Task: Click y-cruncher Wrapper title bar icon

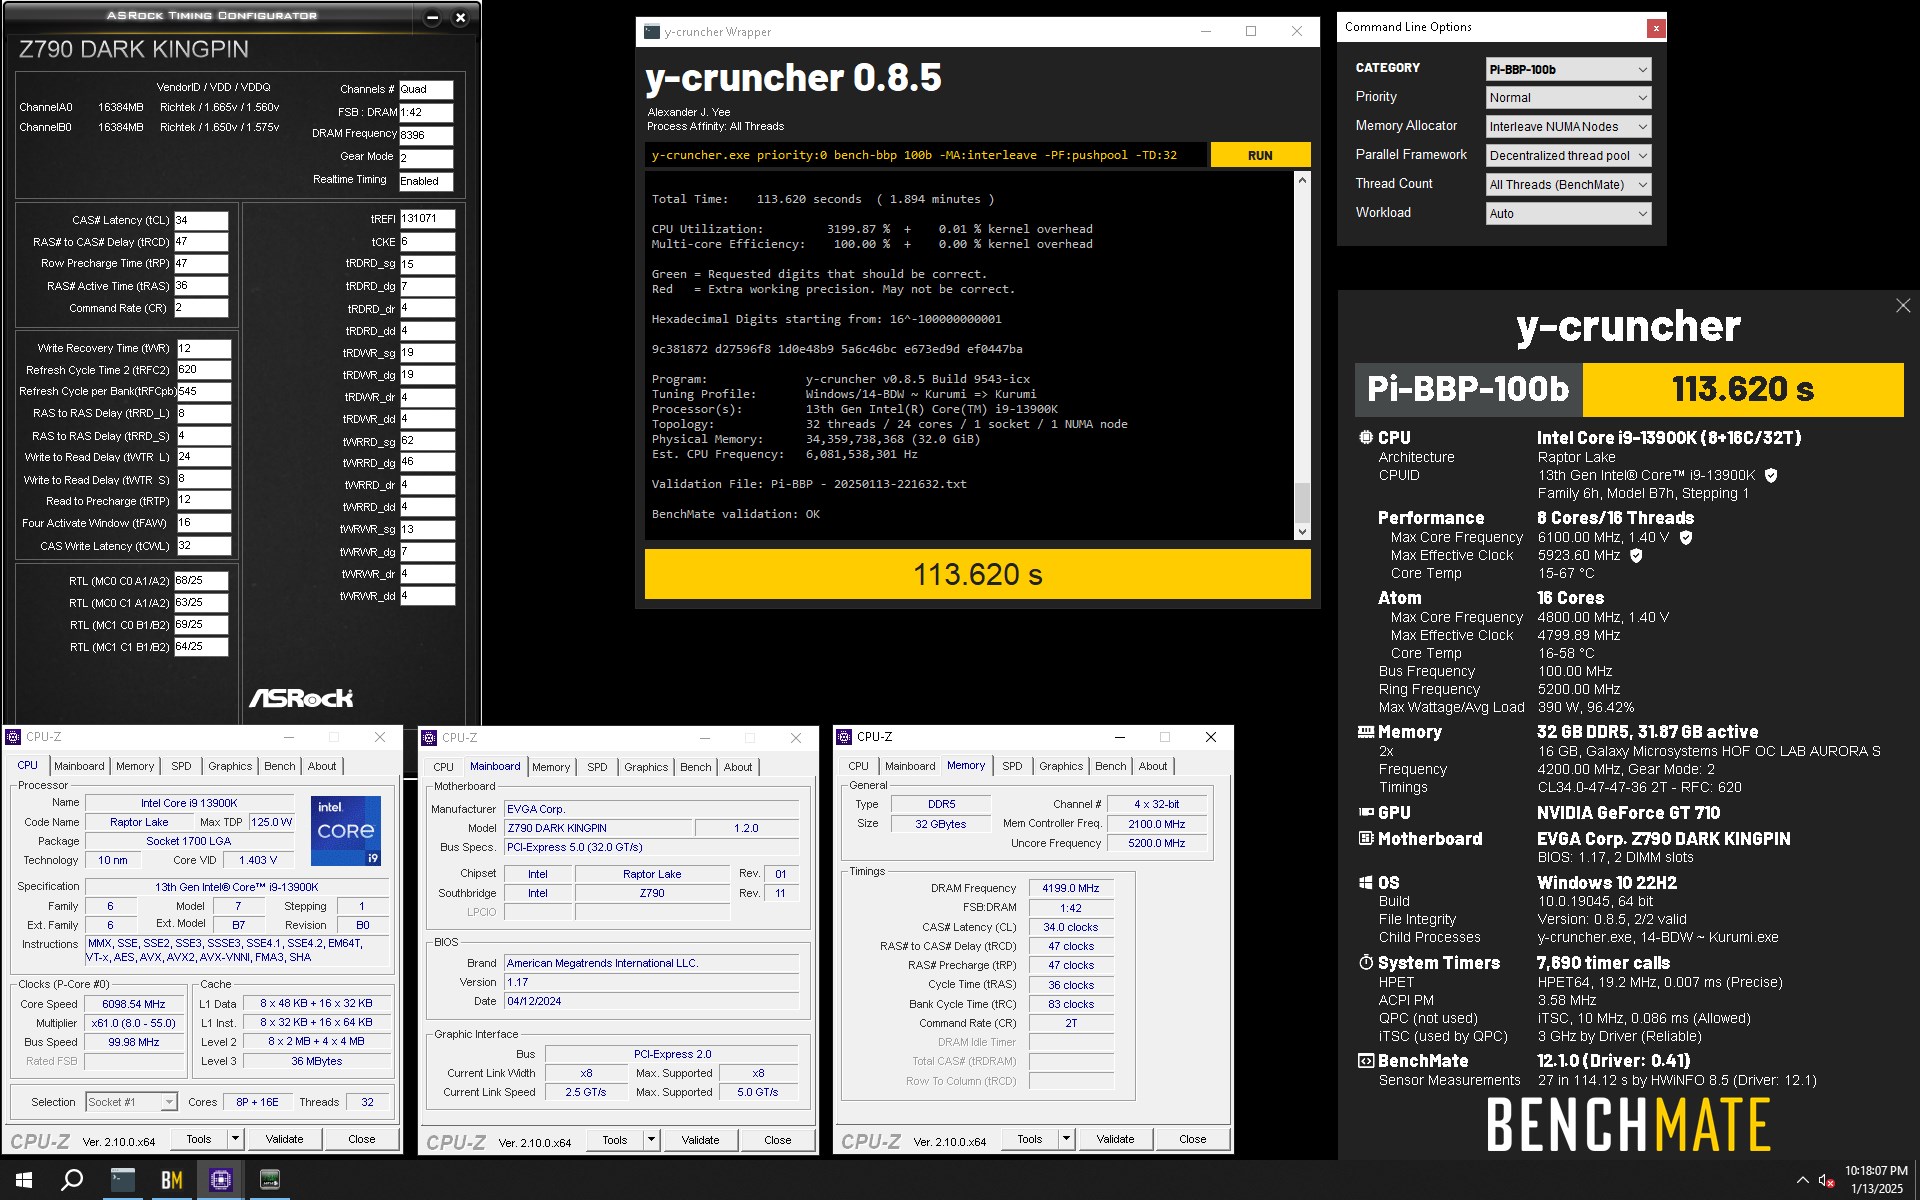Action: [652, 31]
